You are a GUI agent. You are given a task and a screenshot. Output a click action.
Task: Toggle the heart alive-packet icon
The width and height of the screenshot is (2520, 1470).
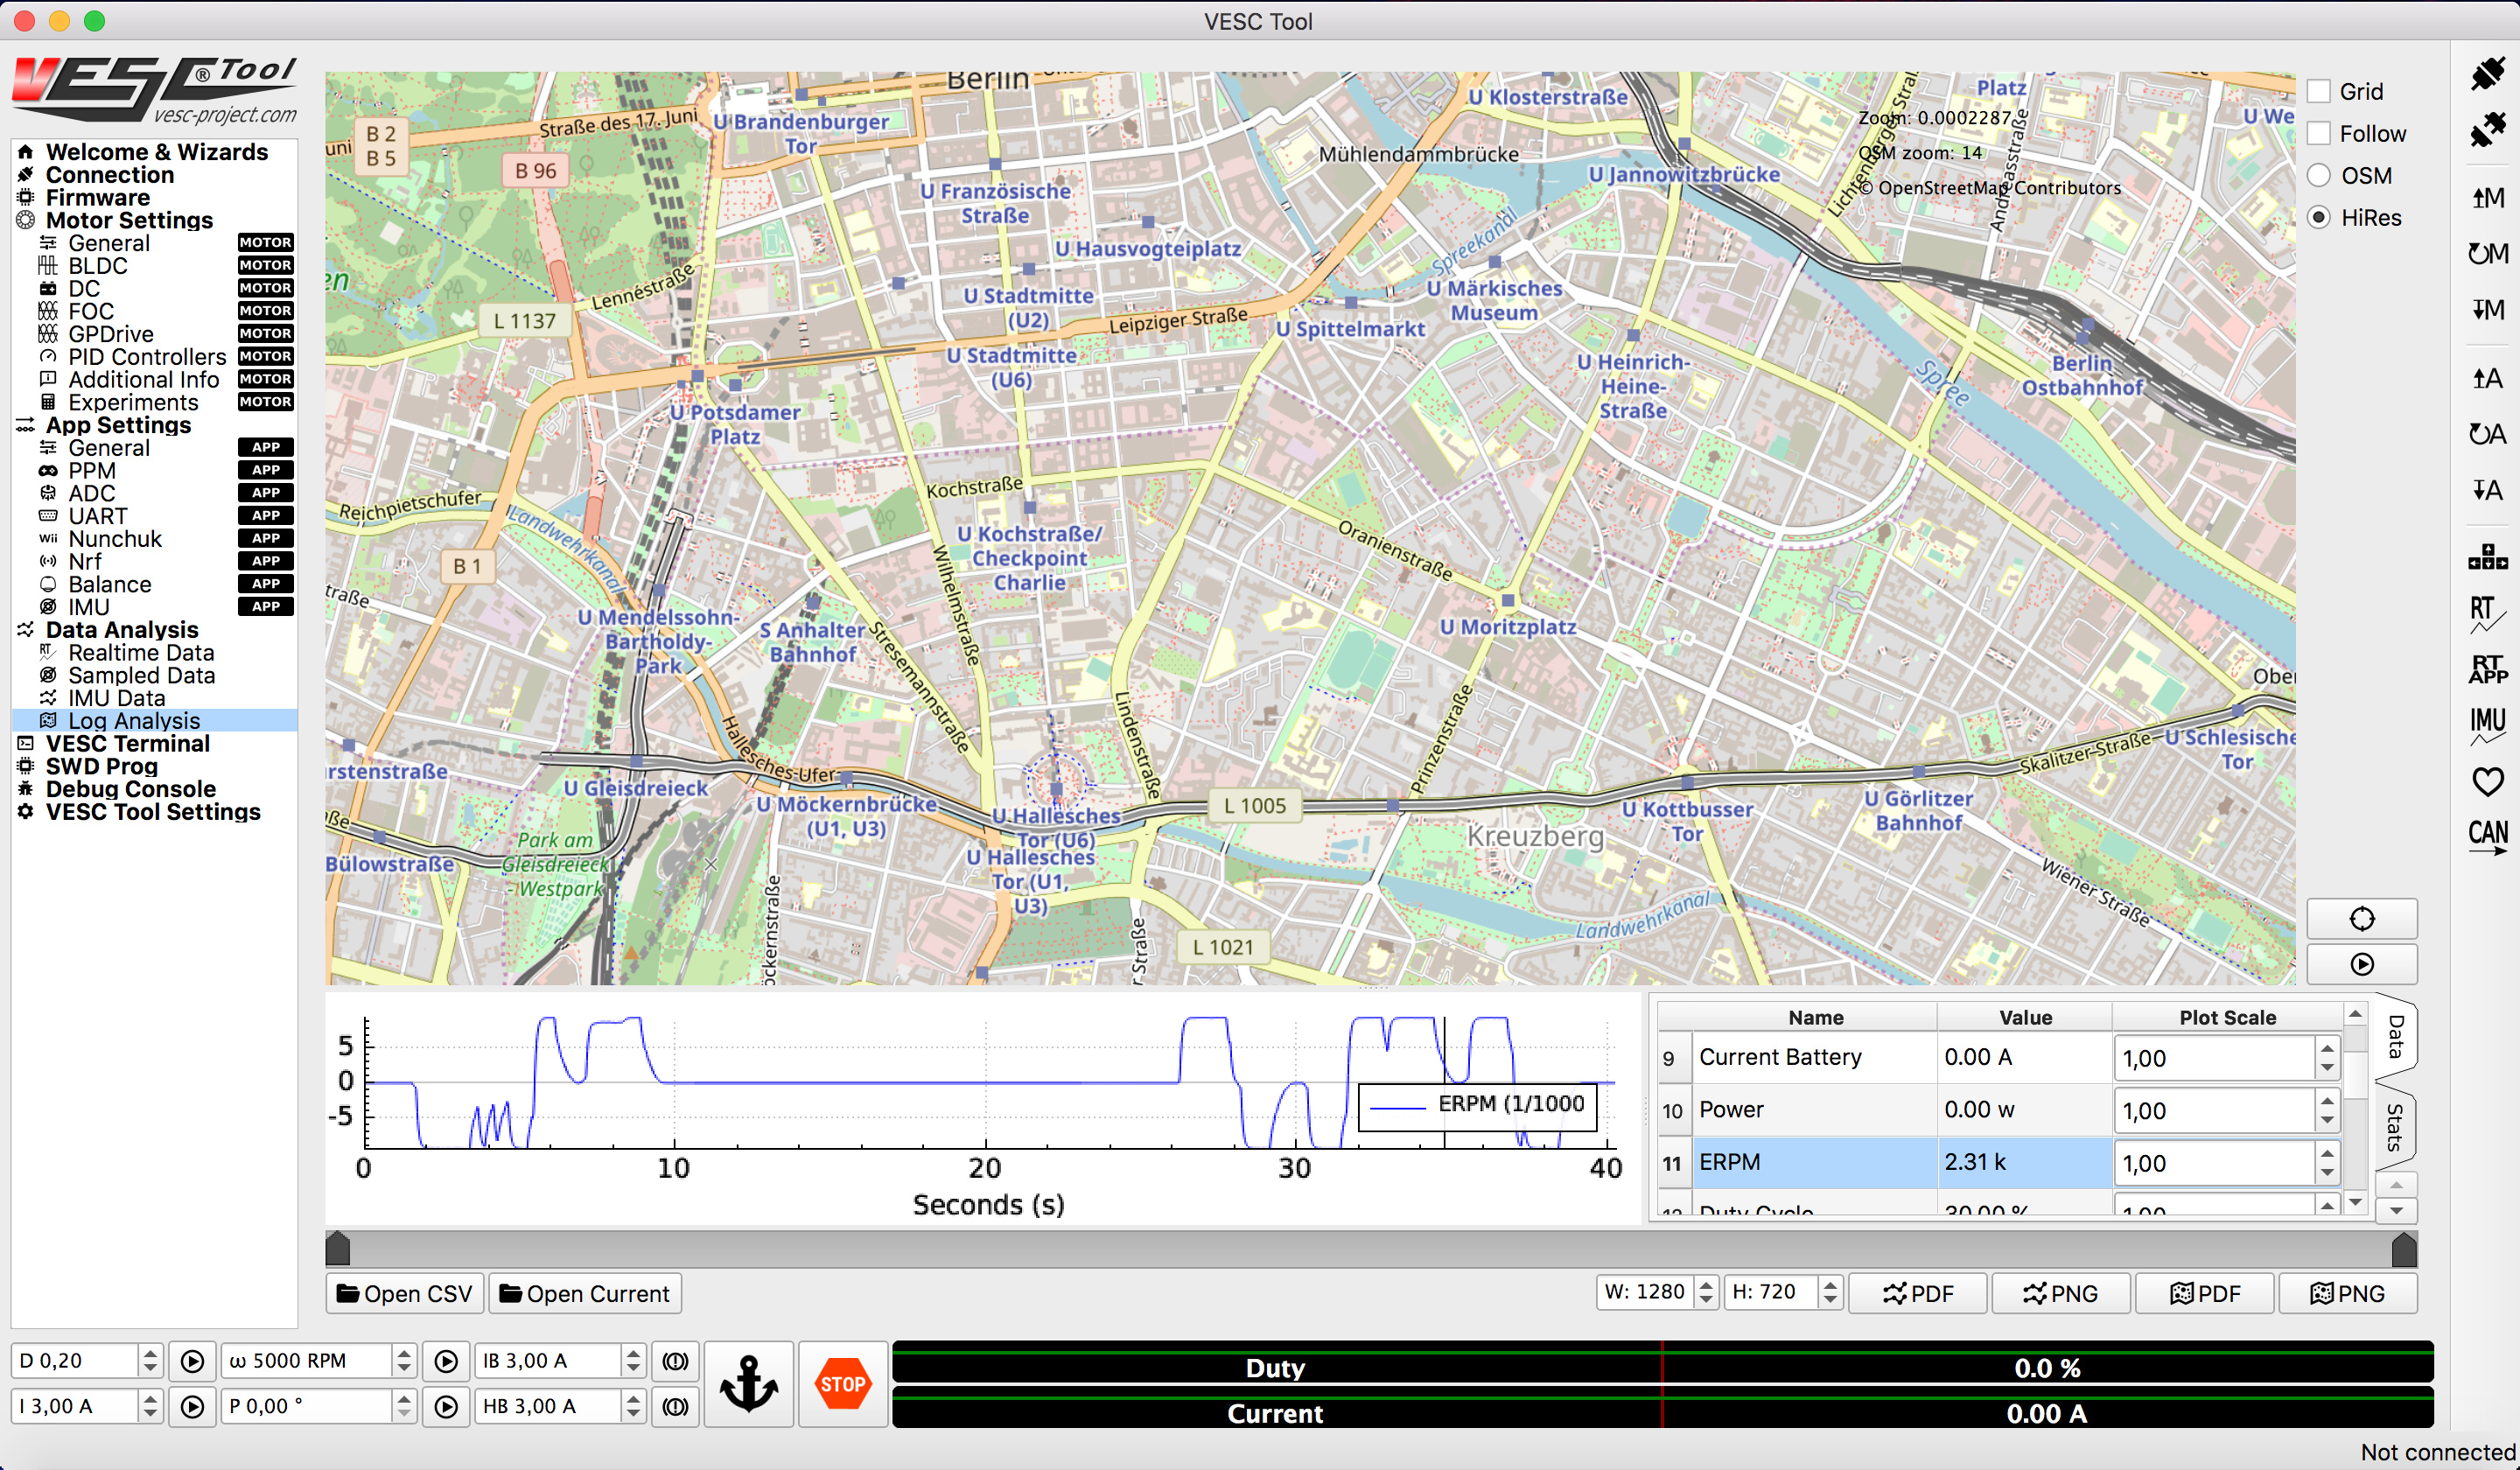tap(2486, 781)
